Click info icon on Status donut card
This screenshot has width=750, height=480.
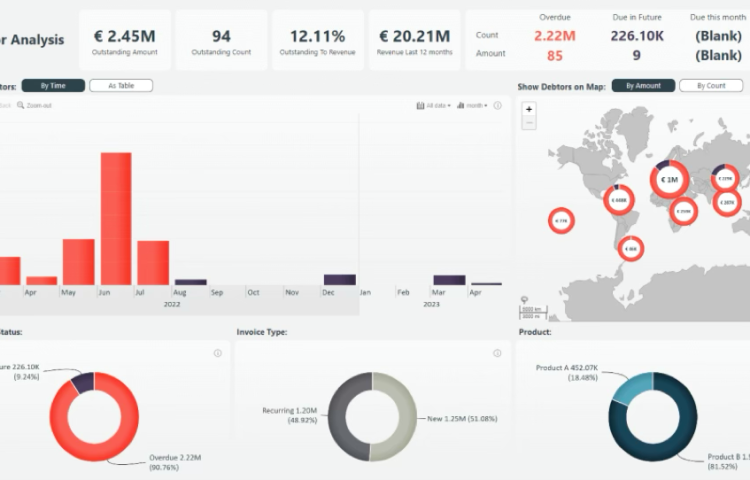[217, 353]
